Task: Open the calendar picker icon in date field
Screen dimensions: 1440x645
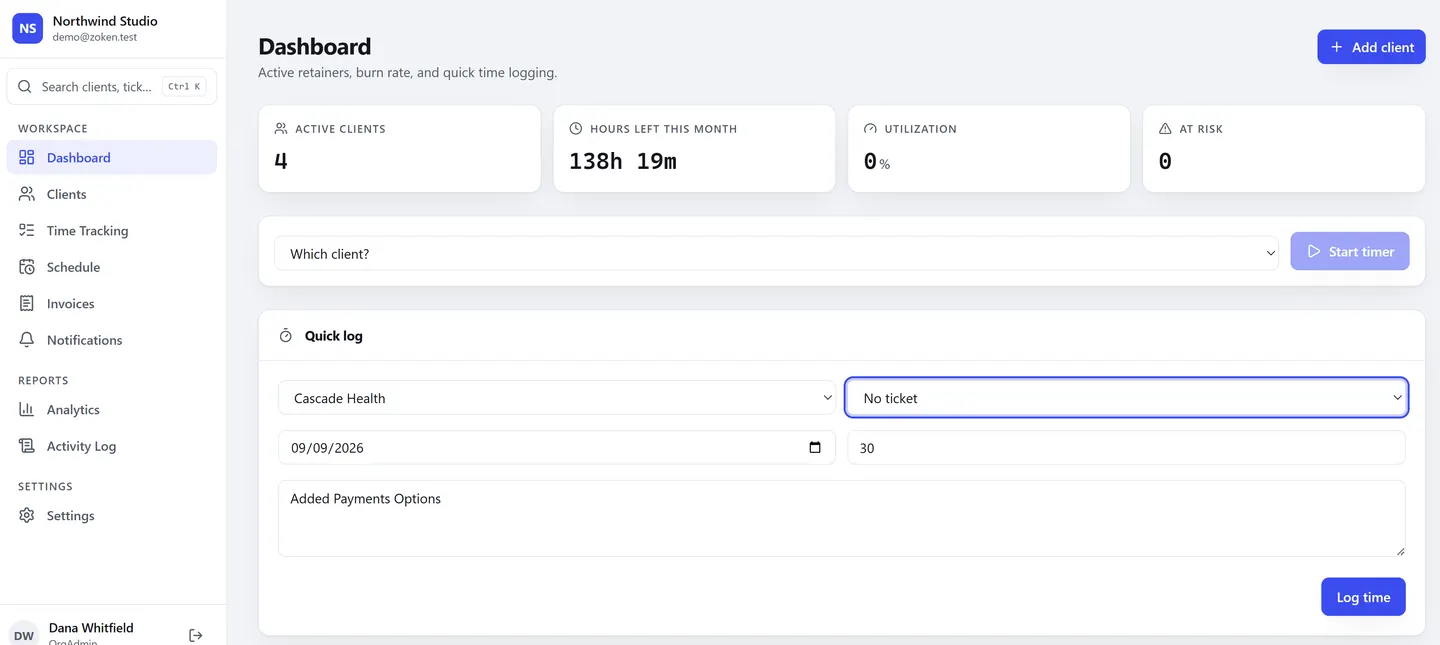Action: [815, 447]
